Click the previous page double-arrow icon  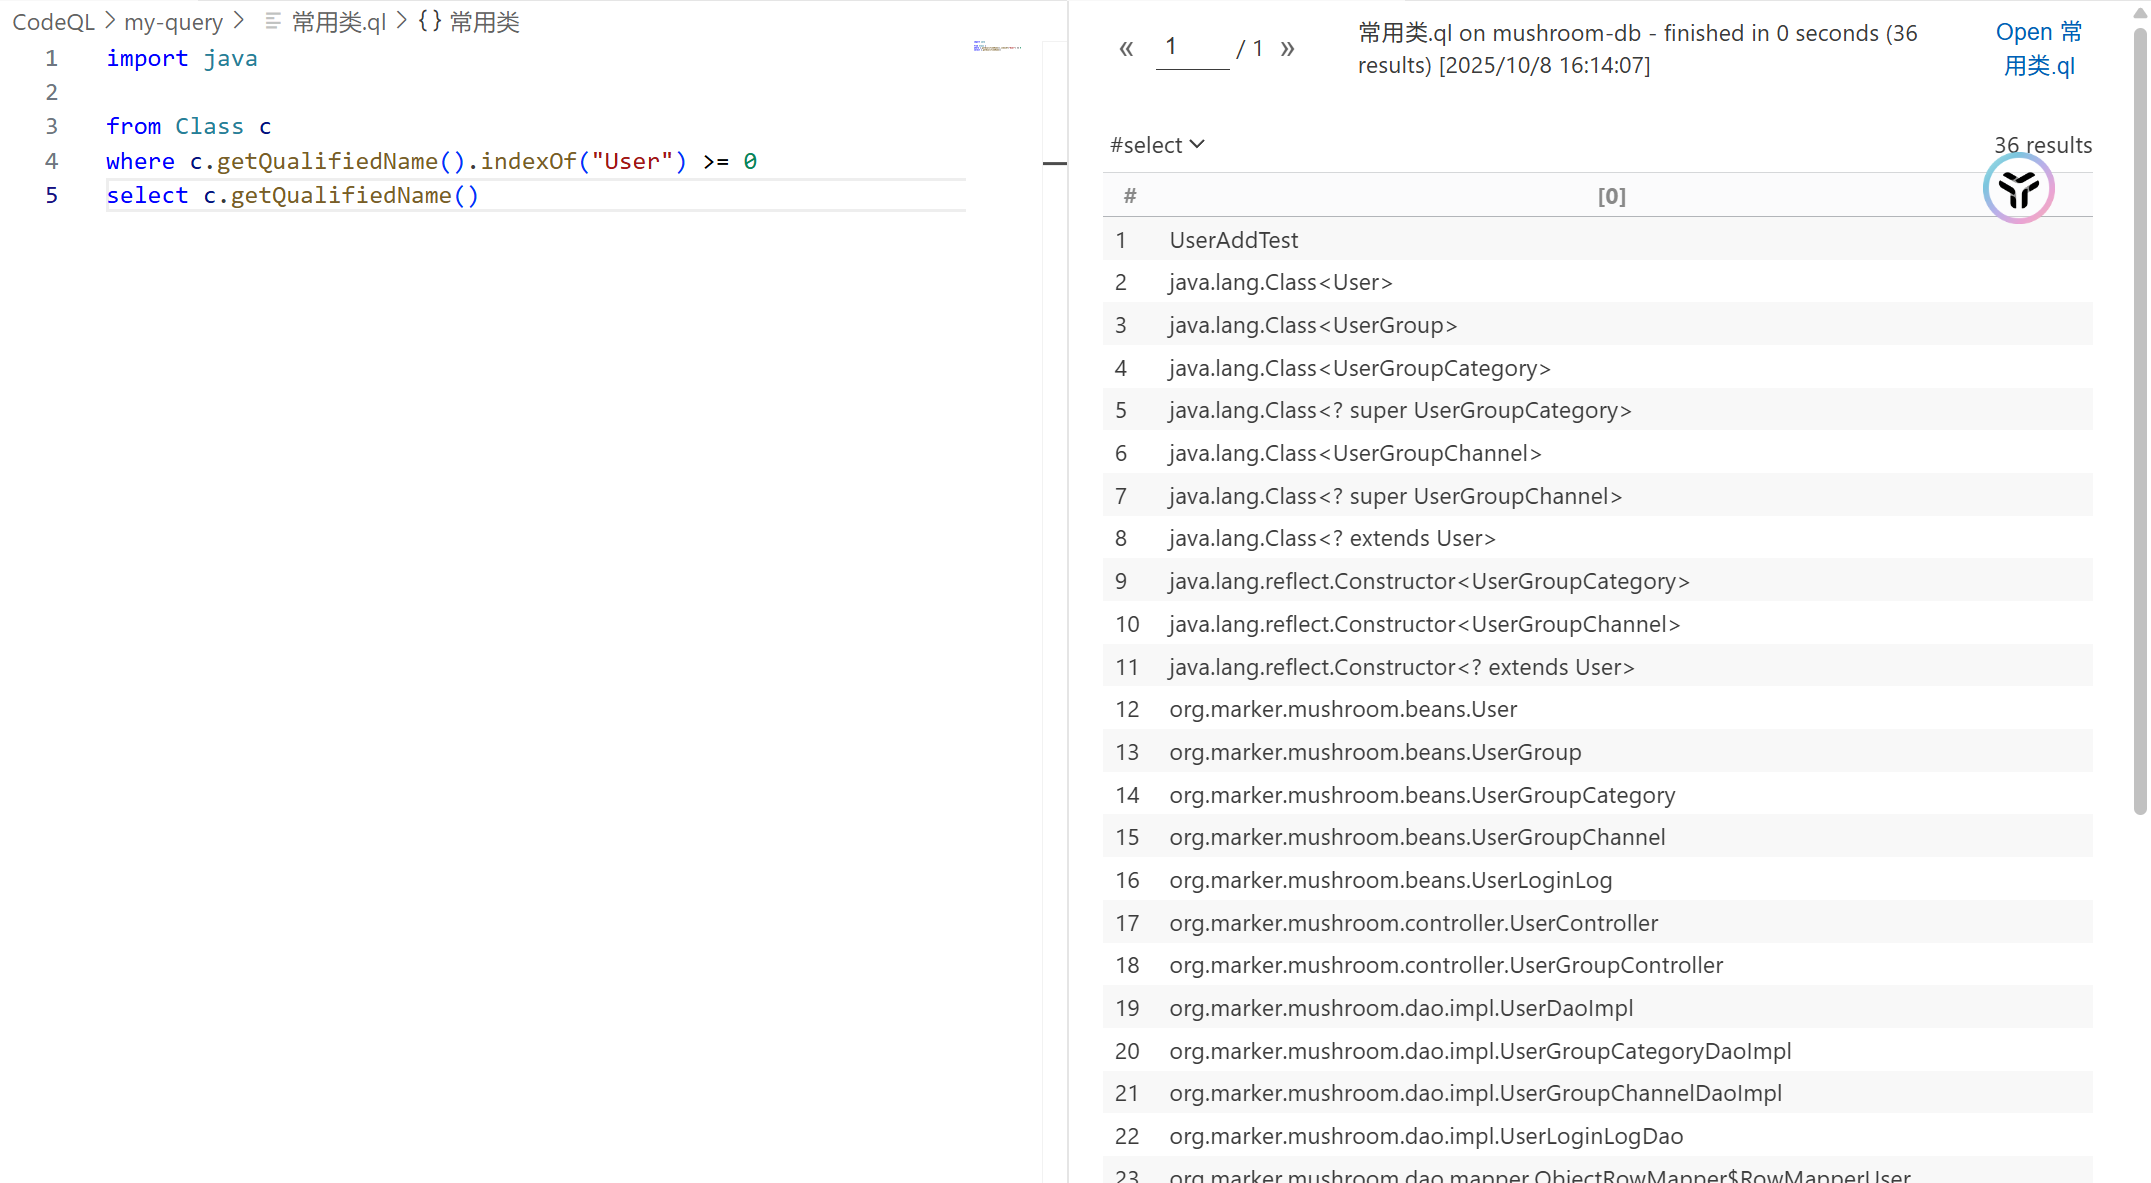(1126, 48)
